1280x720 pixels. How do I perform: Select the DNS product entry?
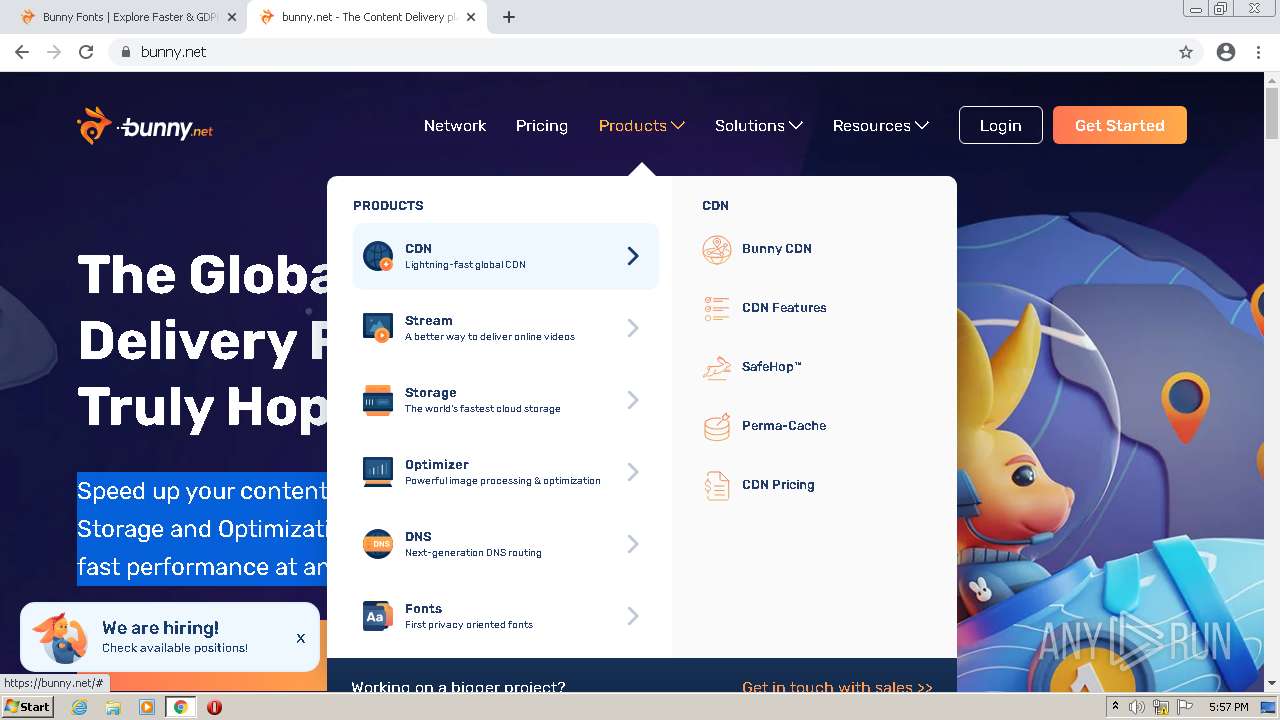pos(505,544)
